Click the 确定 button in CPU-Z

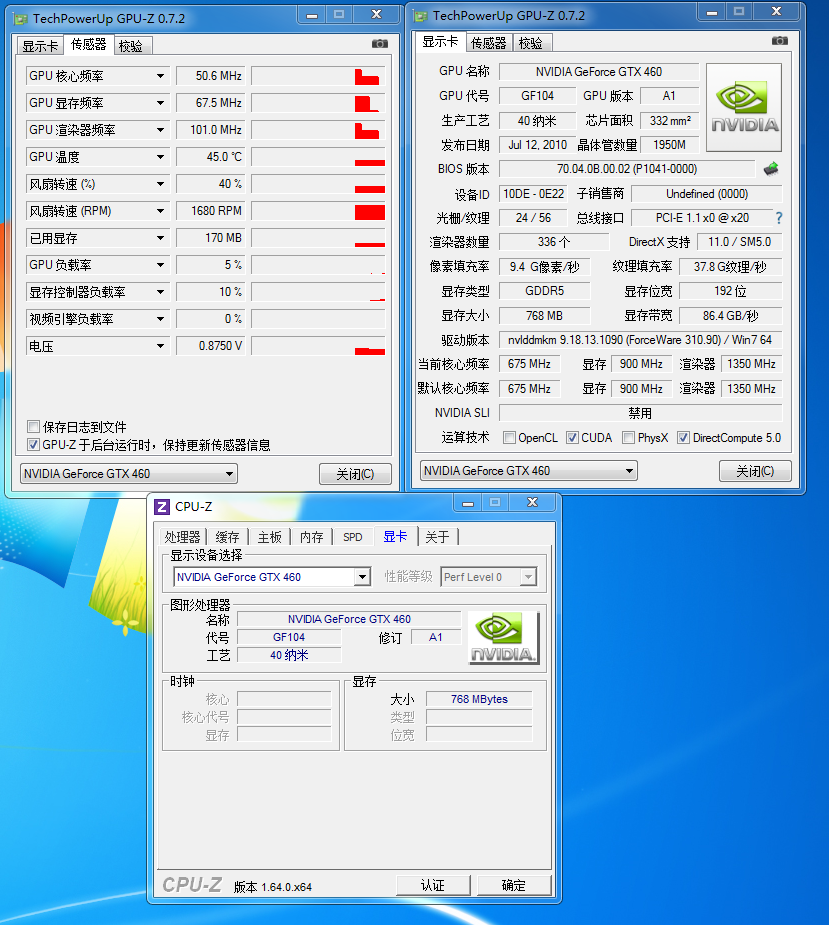513,885
